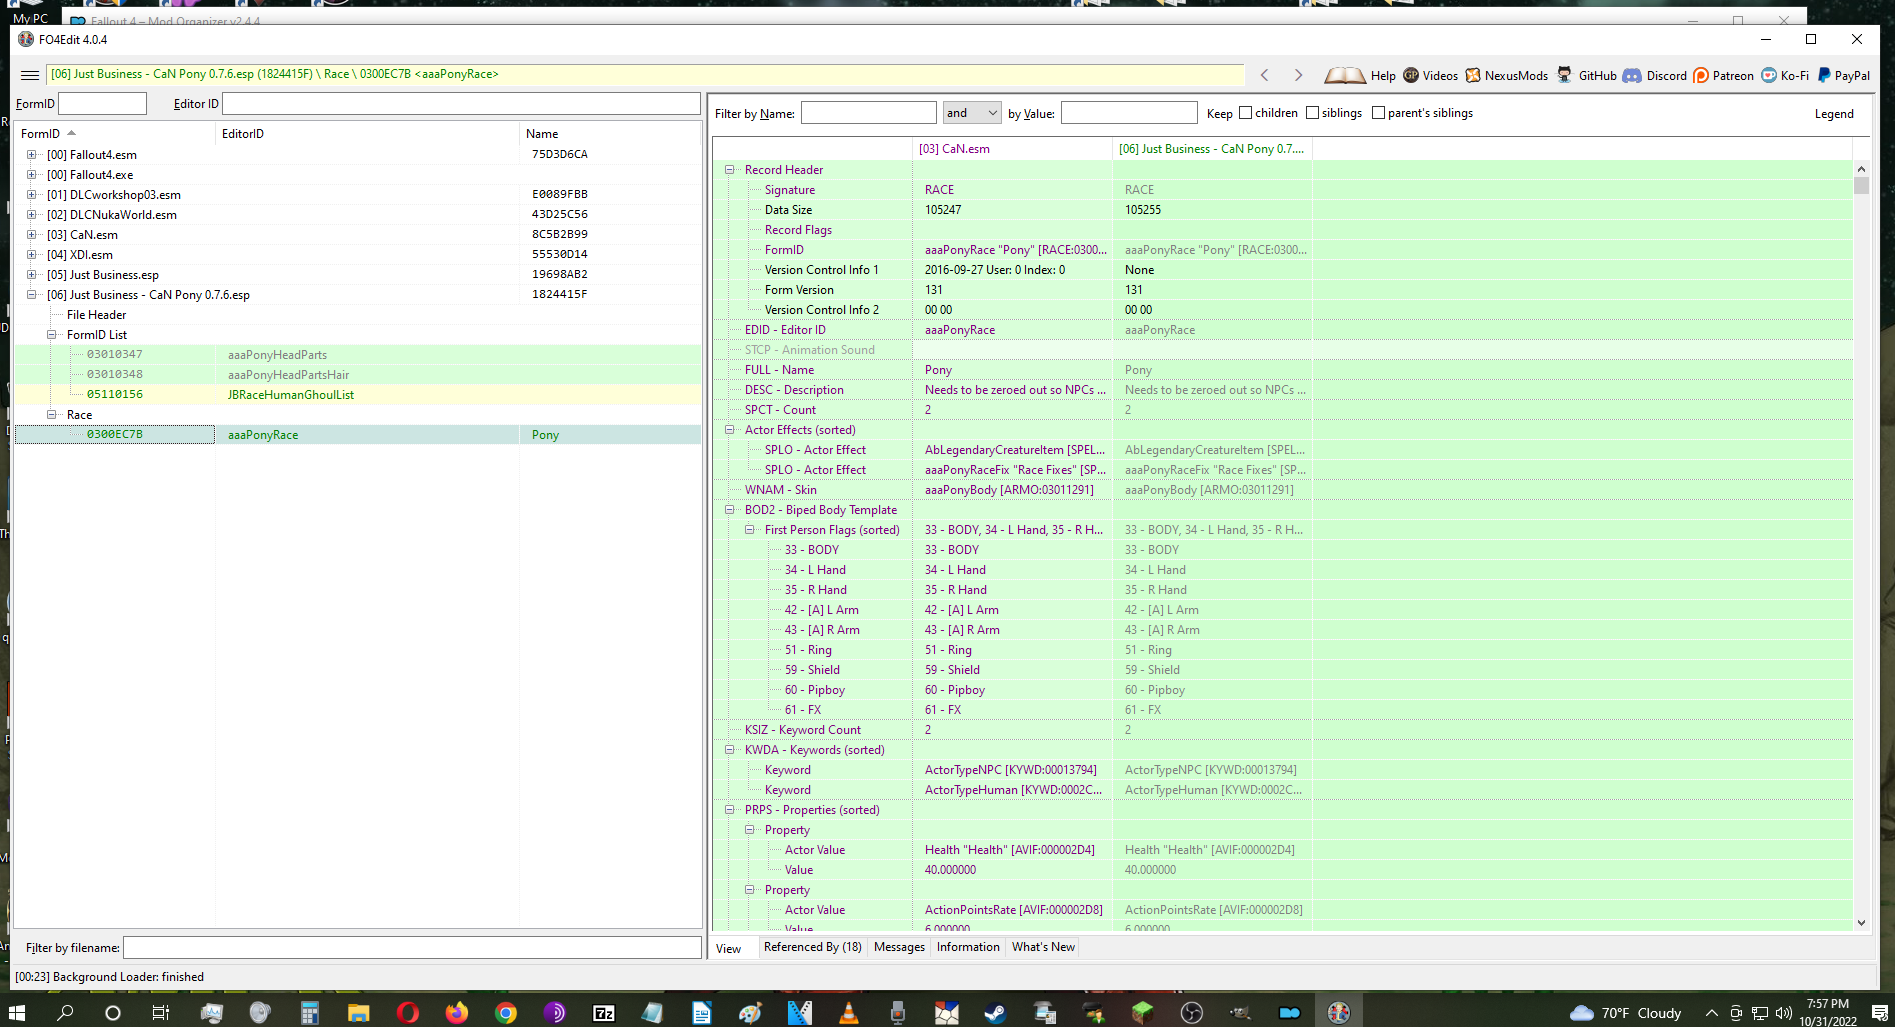This screenshot has height=1027, width=1895.
Task: Enable Keep siblings checkbox
Action: pyautogui.click(x=1312, y=113)
